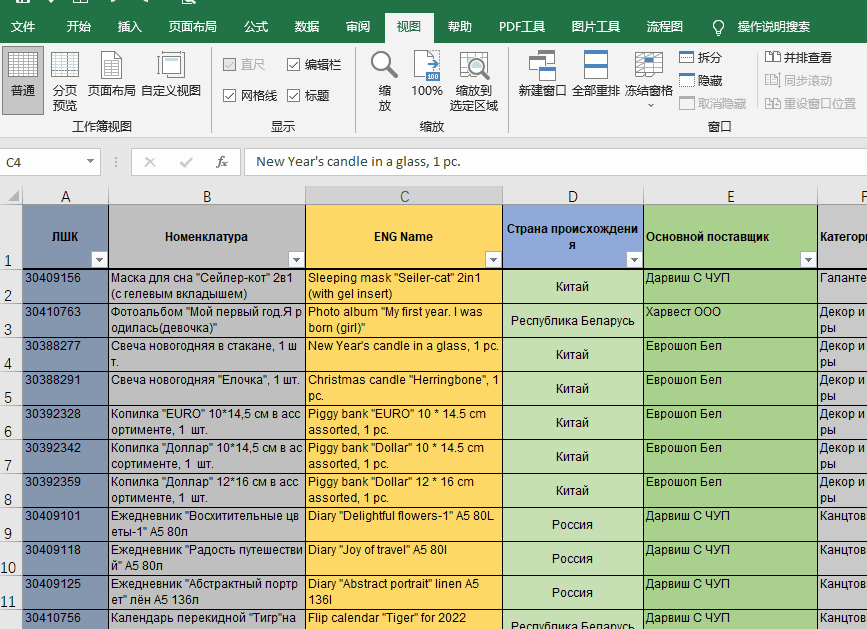Screen dimensions: 867x629
Task: Toggle the 标题 headings checkbox
Action: tap(293, 96)
